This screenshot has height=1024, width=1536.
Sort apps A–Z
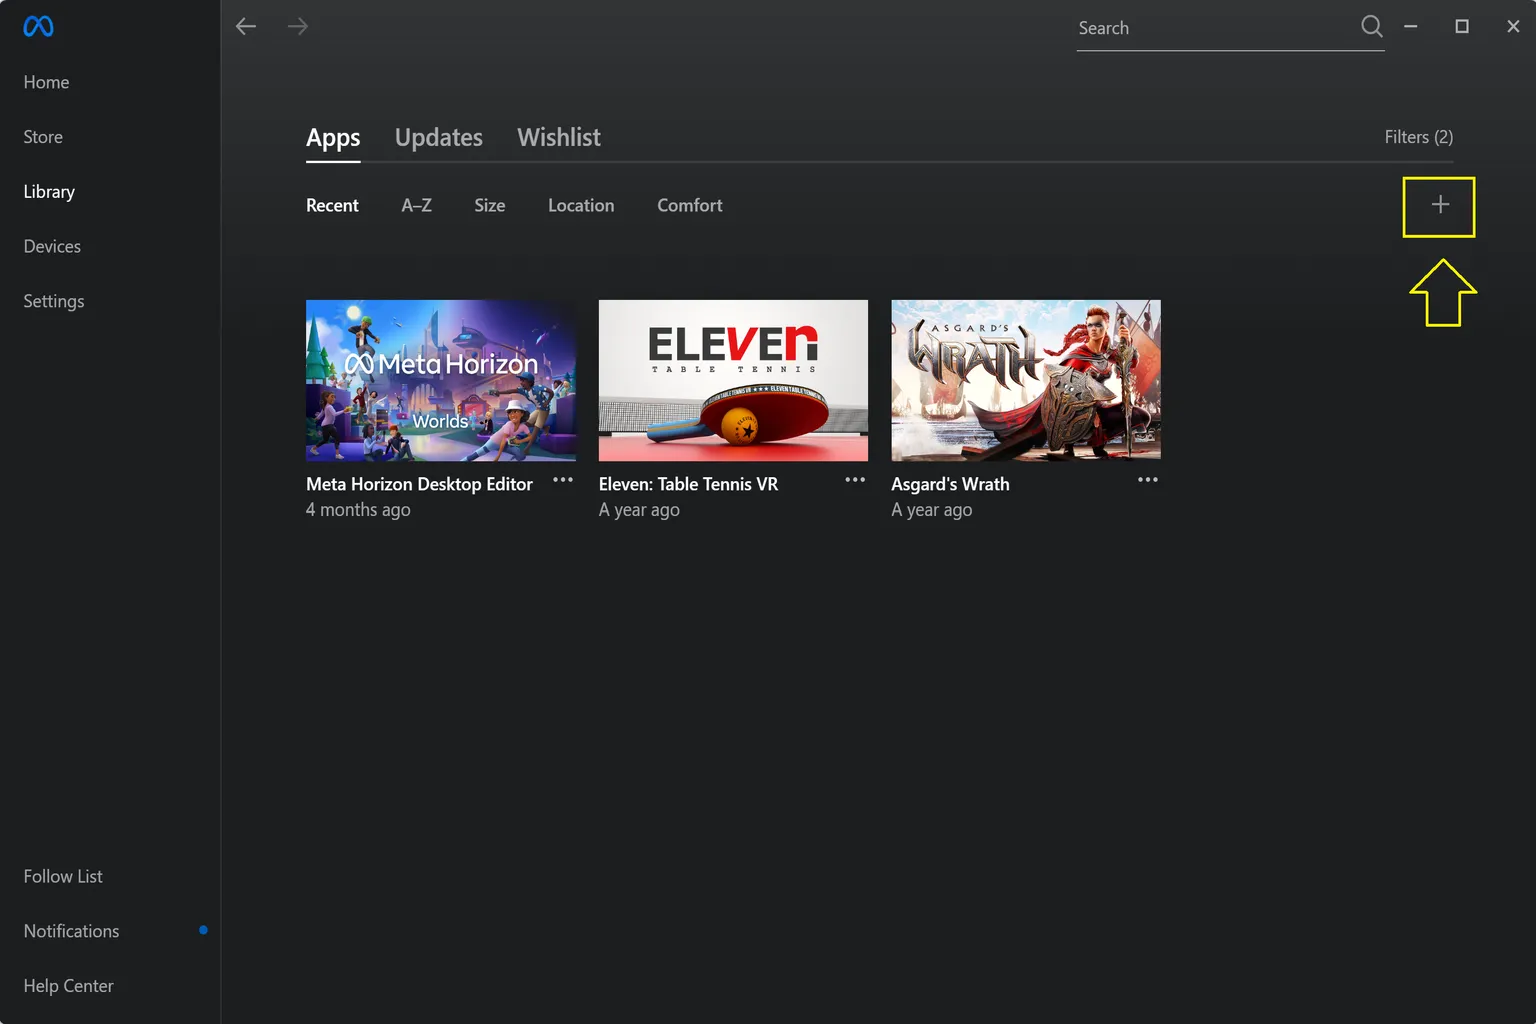click(x=417, y=205)
